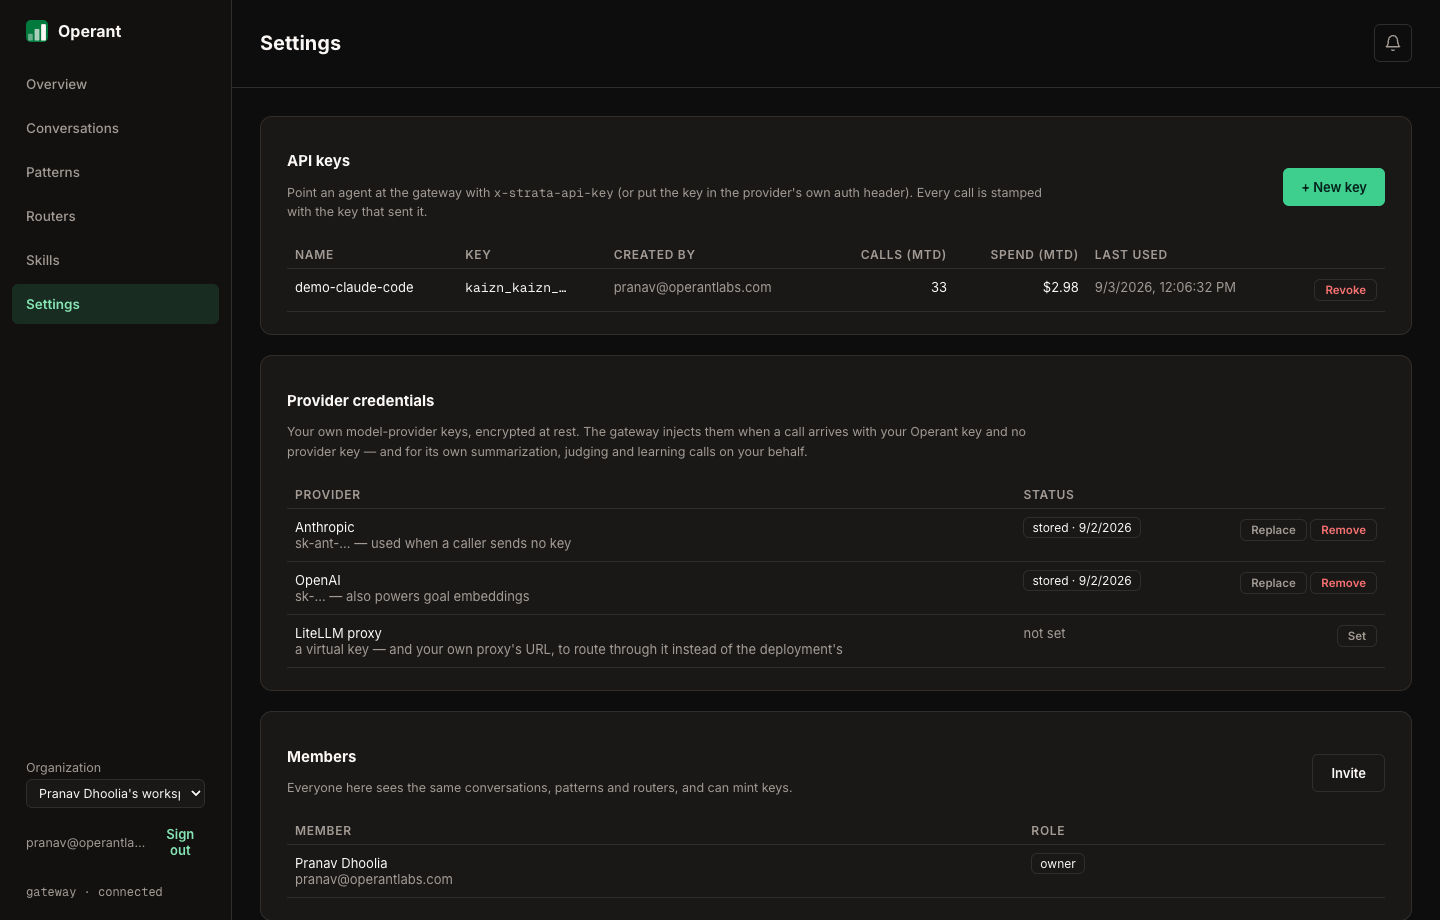The width and height of the screenshot is (1440, 920).
Task: Click the last used timestamp 9/3/2026, 12:06:32 PM
Action: point(1165,287)
